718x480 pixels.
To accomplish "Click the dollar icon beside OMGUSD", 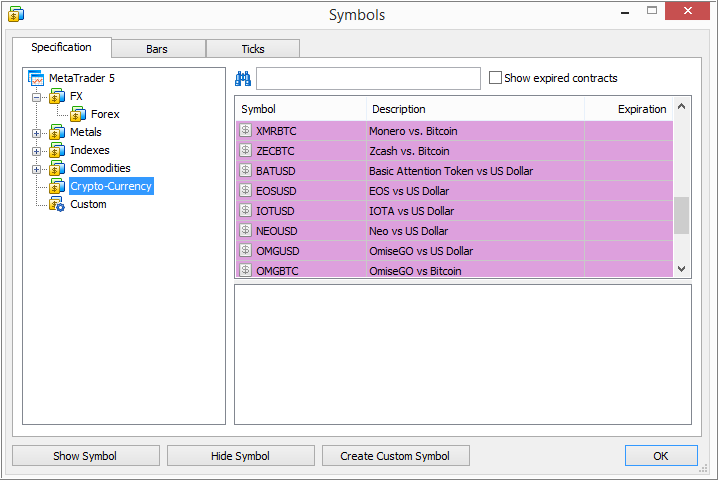I will [245, 250].
